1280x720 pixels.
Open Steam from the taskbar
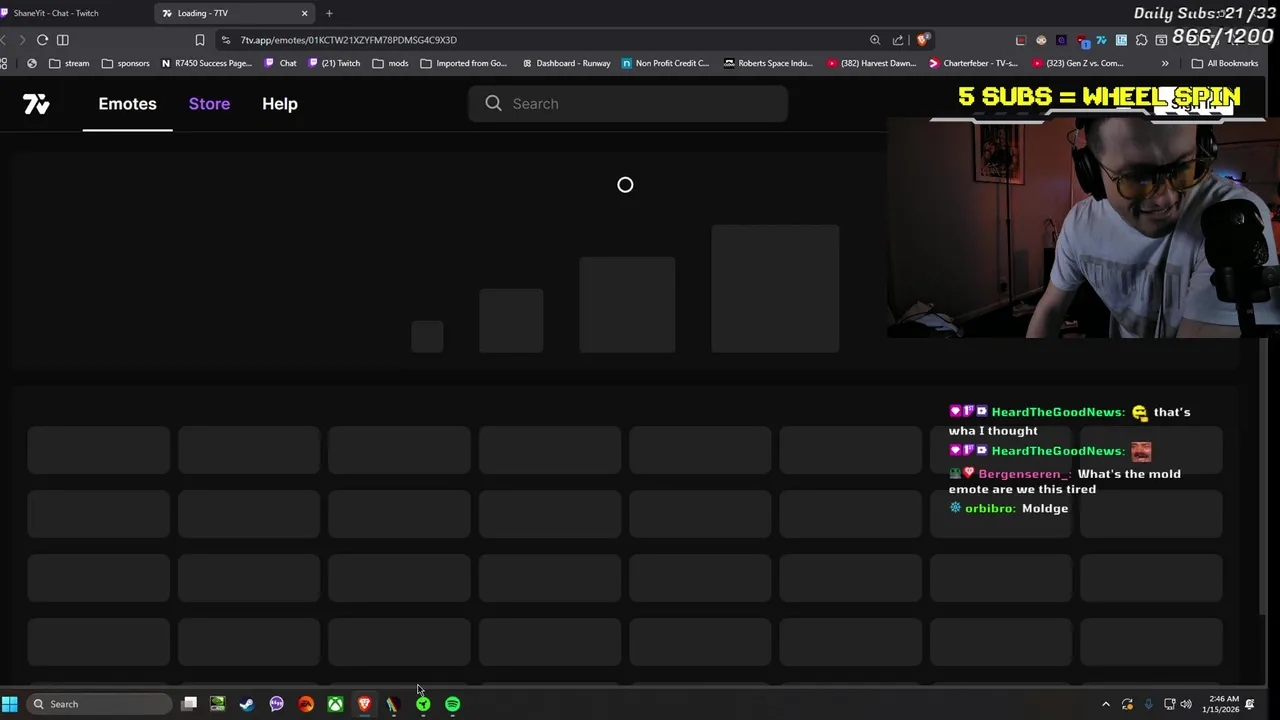pyautogui.click(x=247, y=704)
